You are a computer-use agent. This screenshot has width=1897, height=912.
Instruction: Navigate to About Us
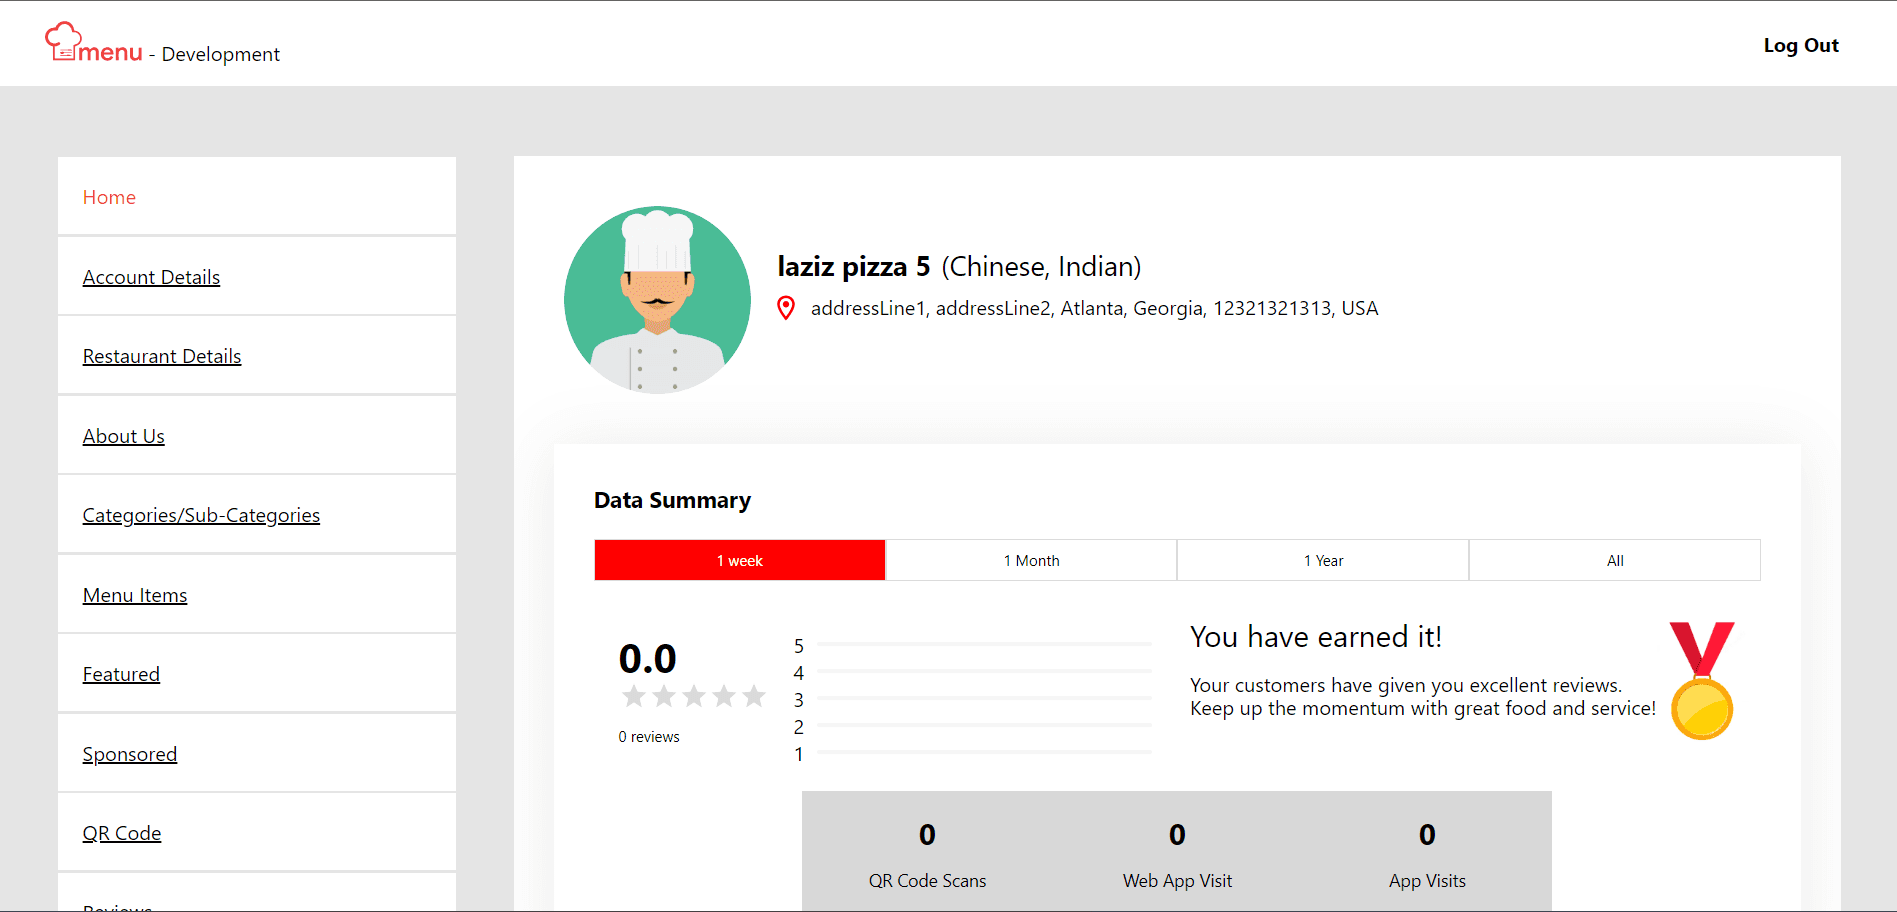[x=124, y=436]
